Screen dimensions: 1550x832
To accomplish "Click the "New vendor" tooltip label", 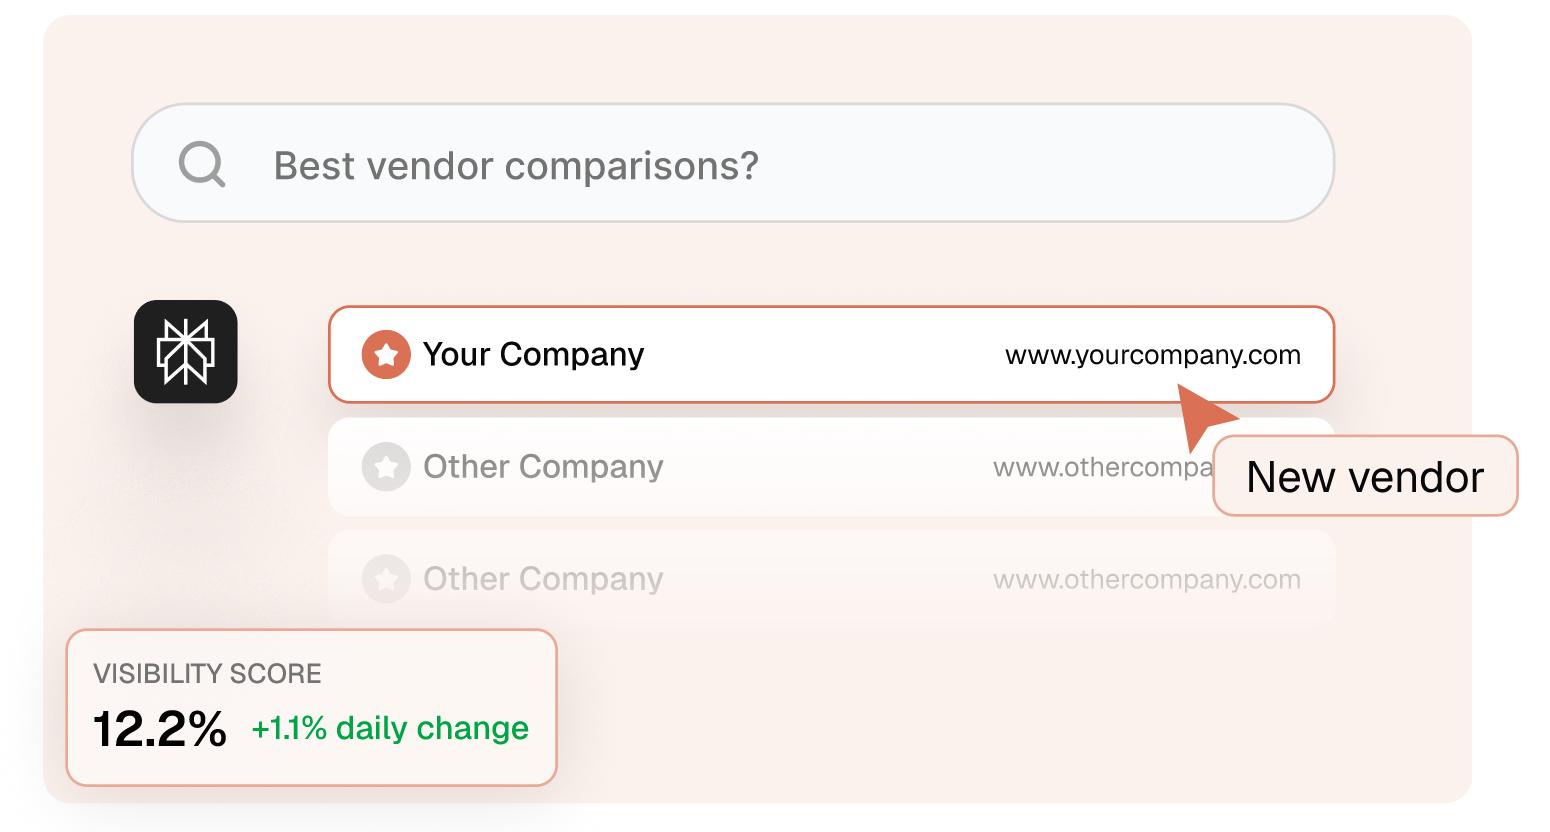I will coord(1365,477).
